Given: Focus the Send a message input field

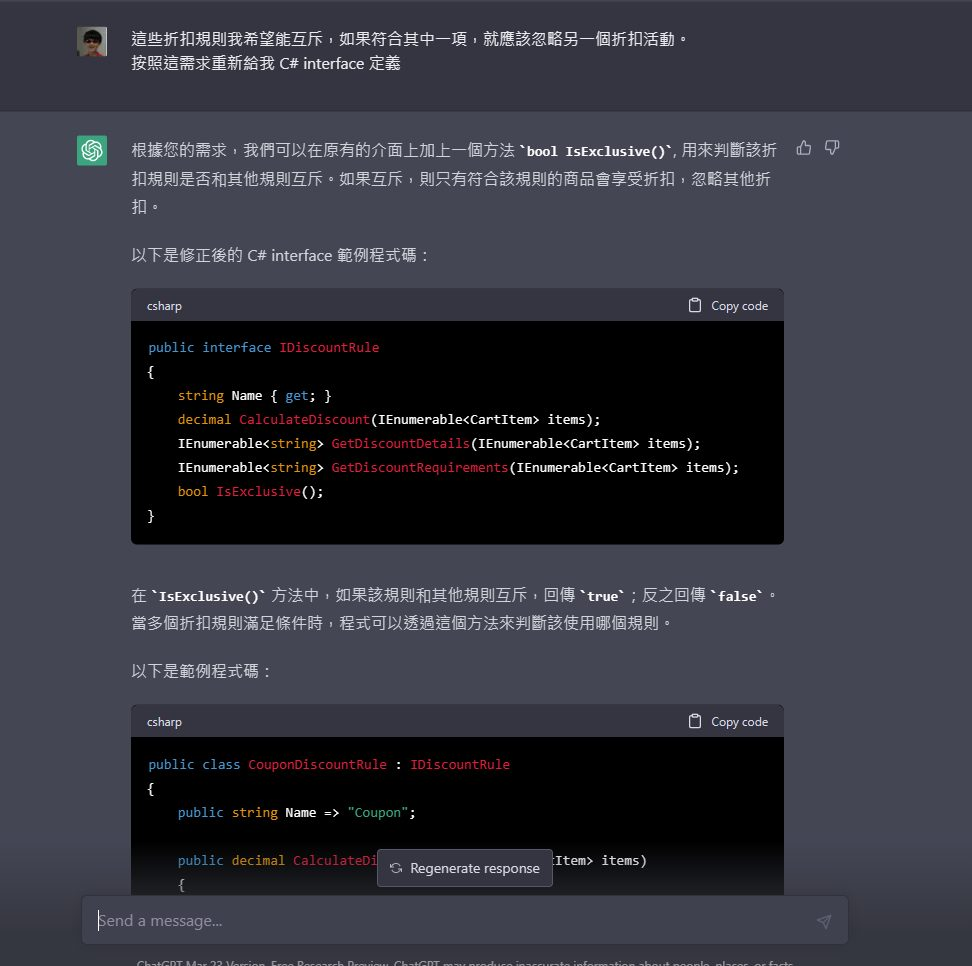Looking at the screenshot, I should [x=450, y=921].
